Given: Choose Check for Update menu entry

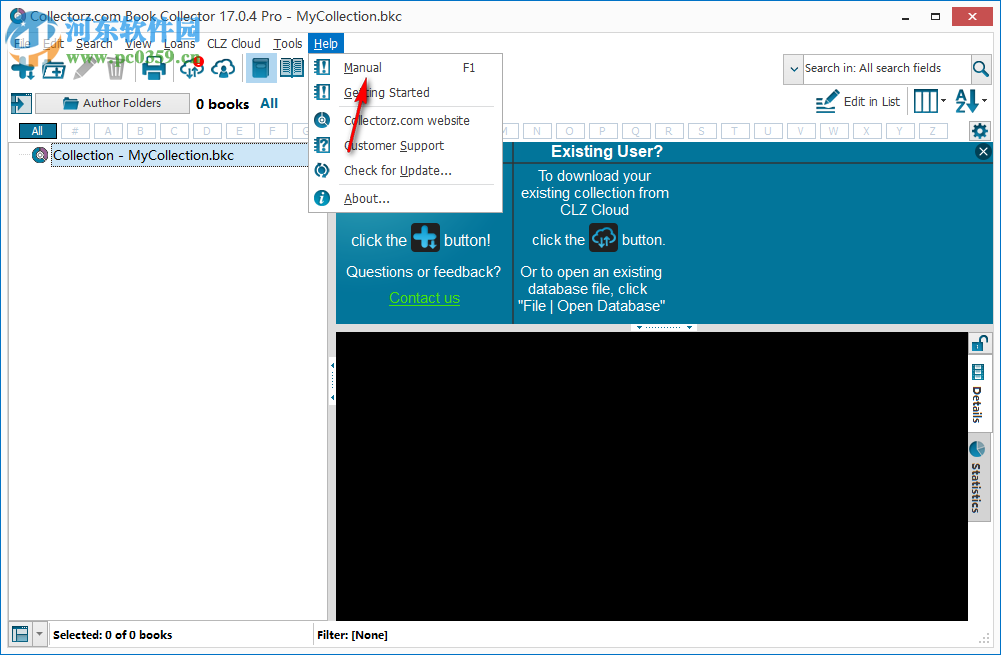Looking at the screenshot, I should point(406,170).
